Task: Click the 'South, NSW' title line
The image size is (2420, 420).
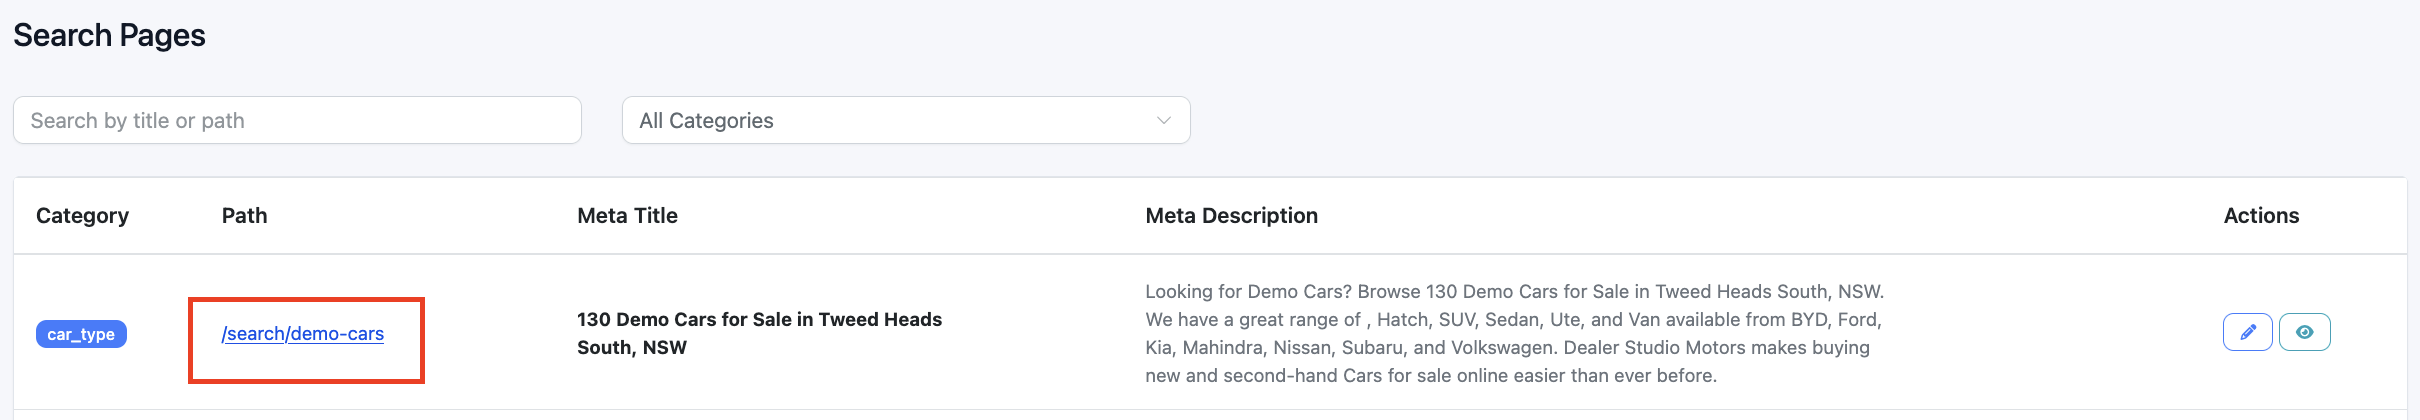Action: [632, 348]
